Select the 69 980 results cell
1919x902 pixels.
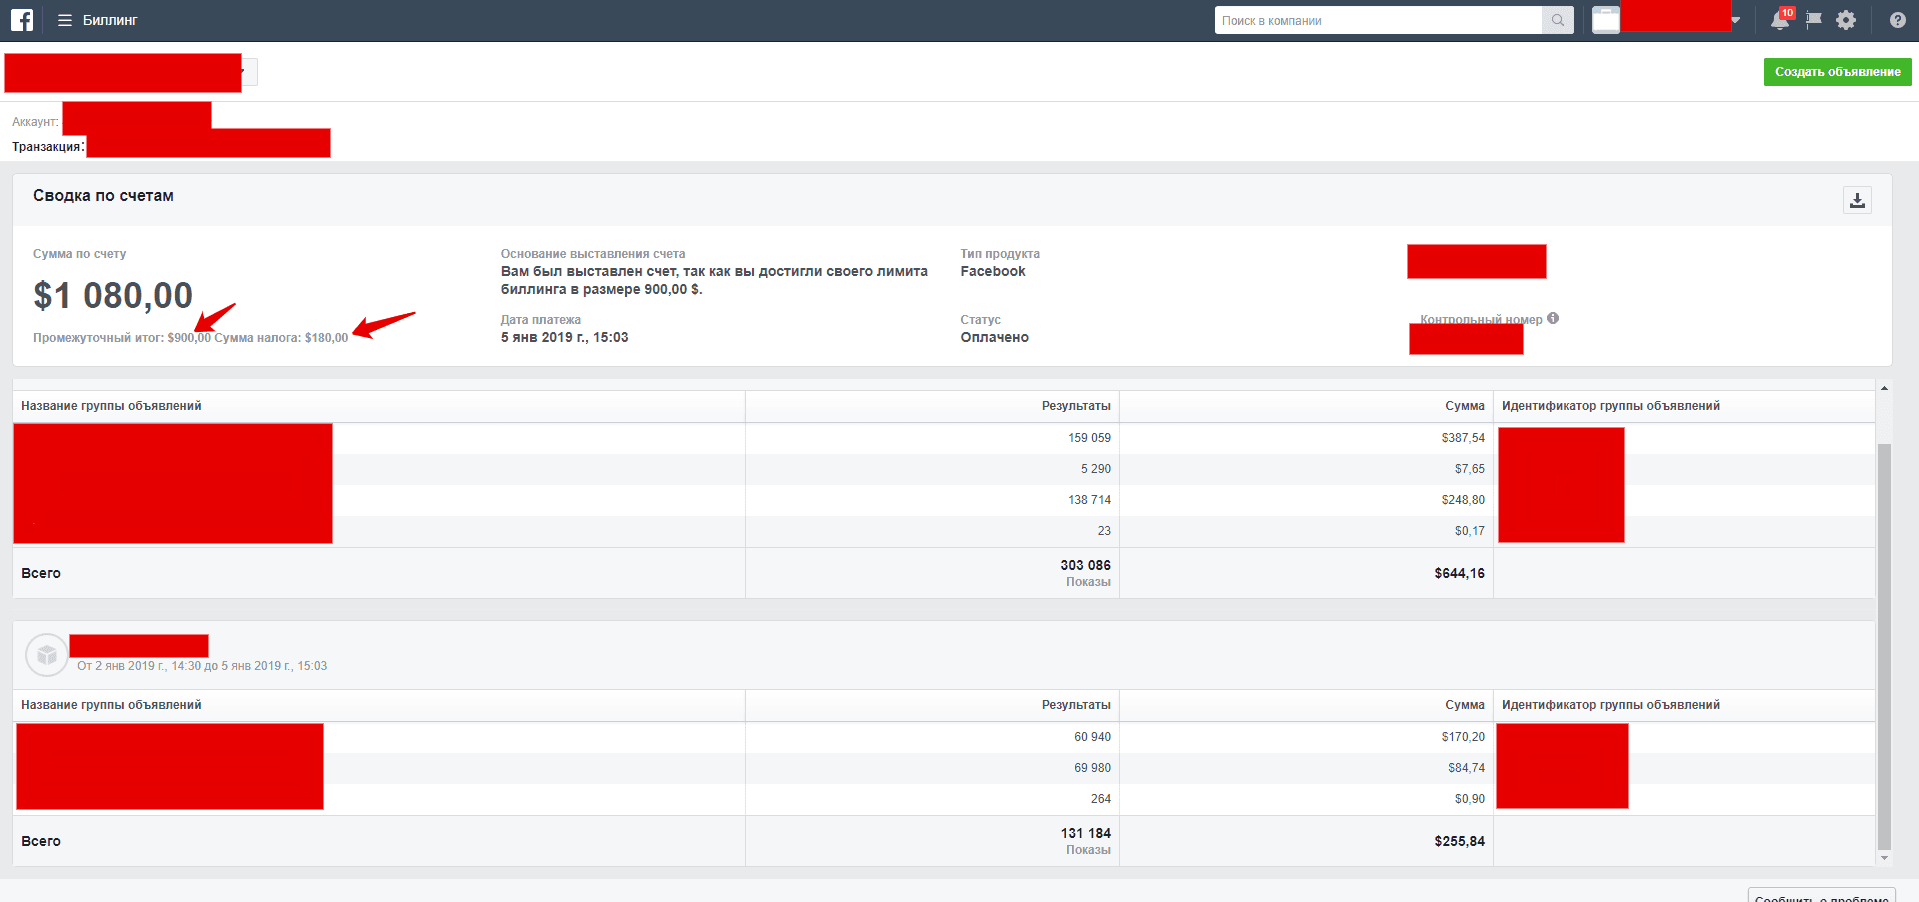pyautogui.click(x=1092, y=768)
